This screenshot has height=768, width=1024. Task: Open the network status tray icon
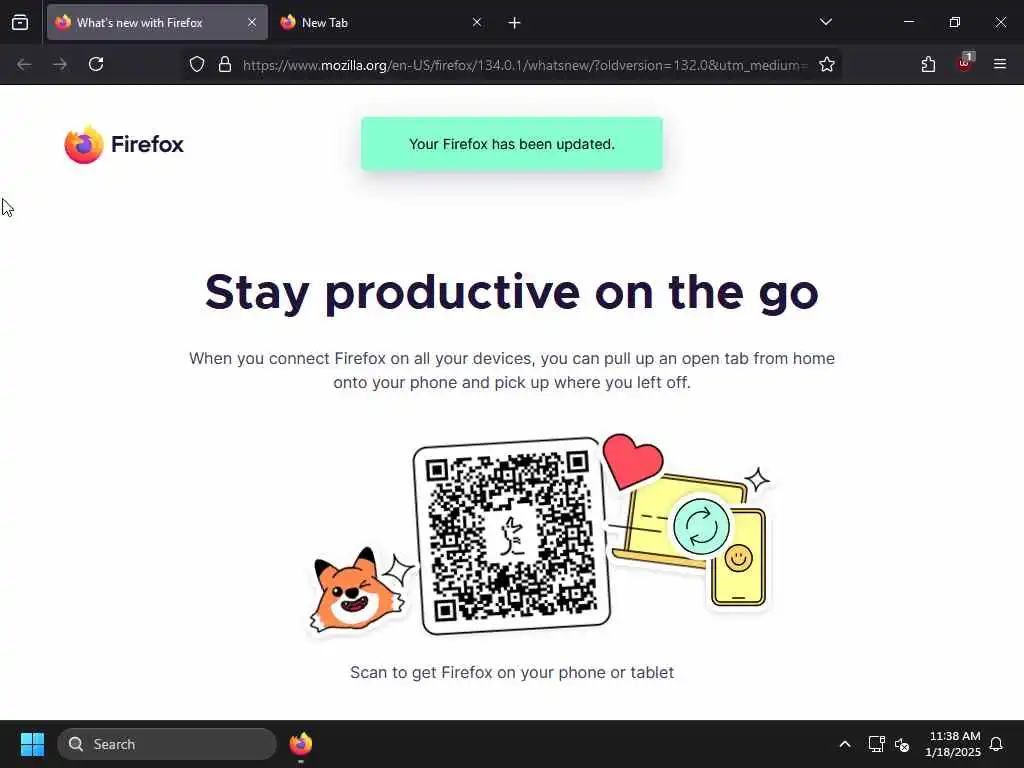click(876, 744)
